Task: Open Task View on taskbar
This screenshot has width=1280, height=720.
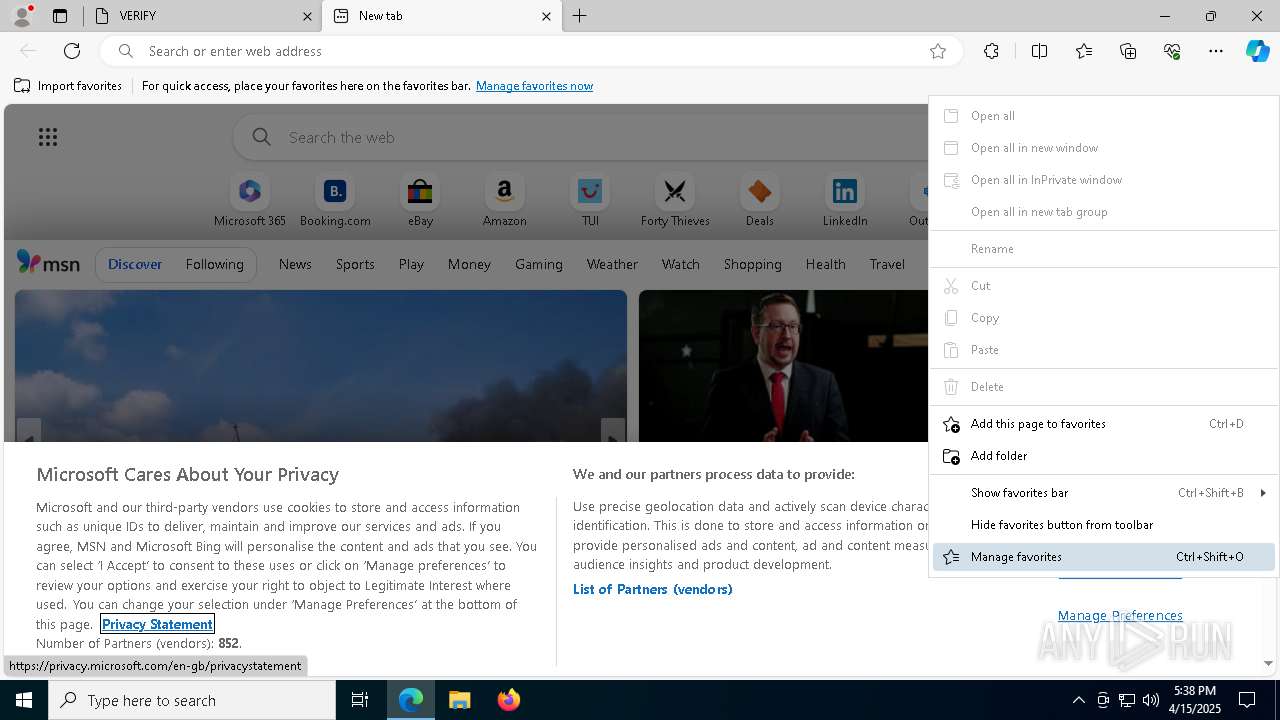Action: 360,700
